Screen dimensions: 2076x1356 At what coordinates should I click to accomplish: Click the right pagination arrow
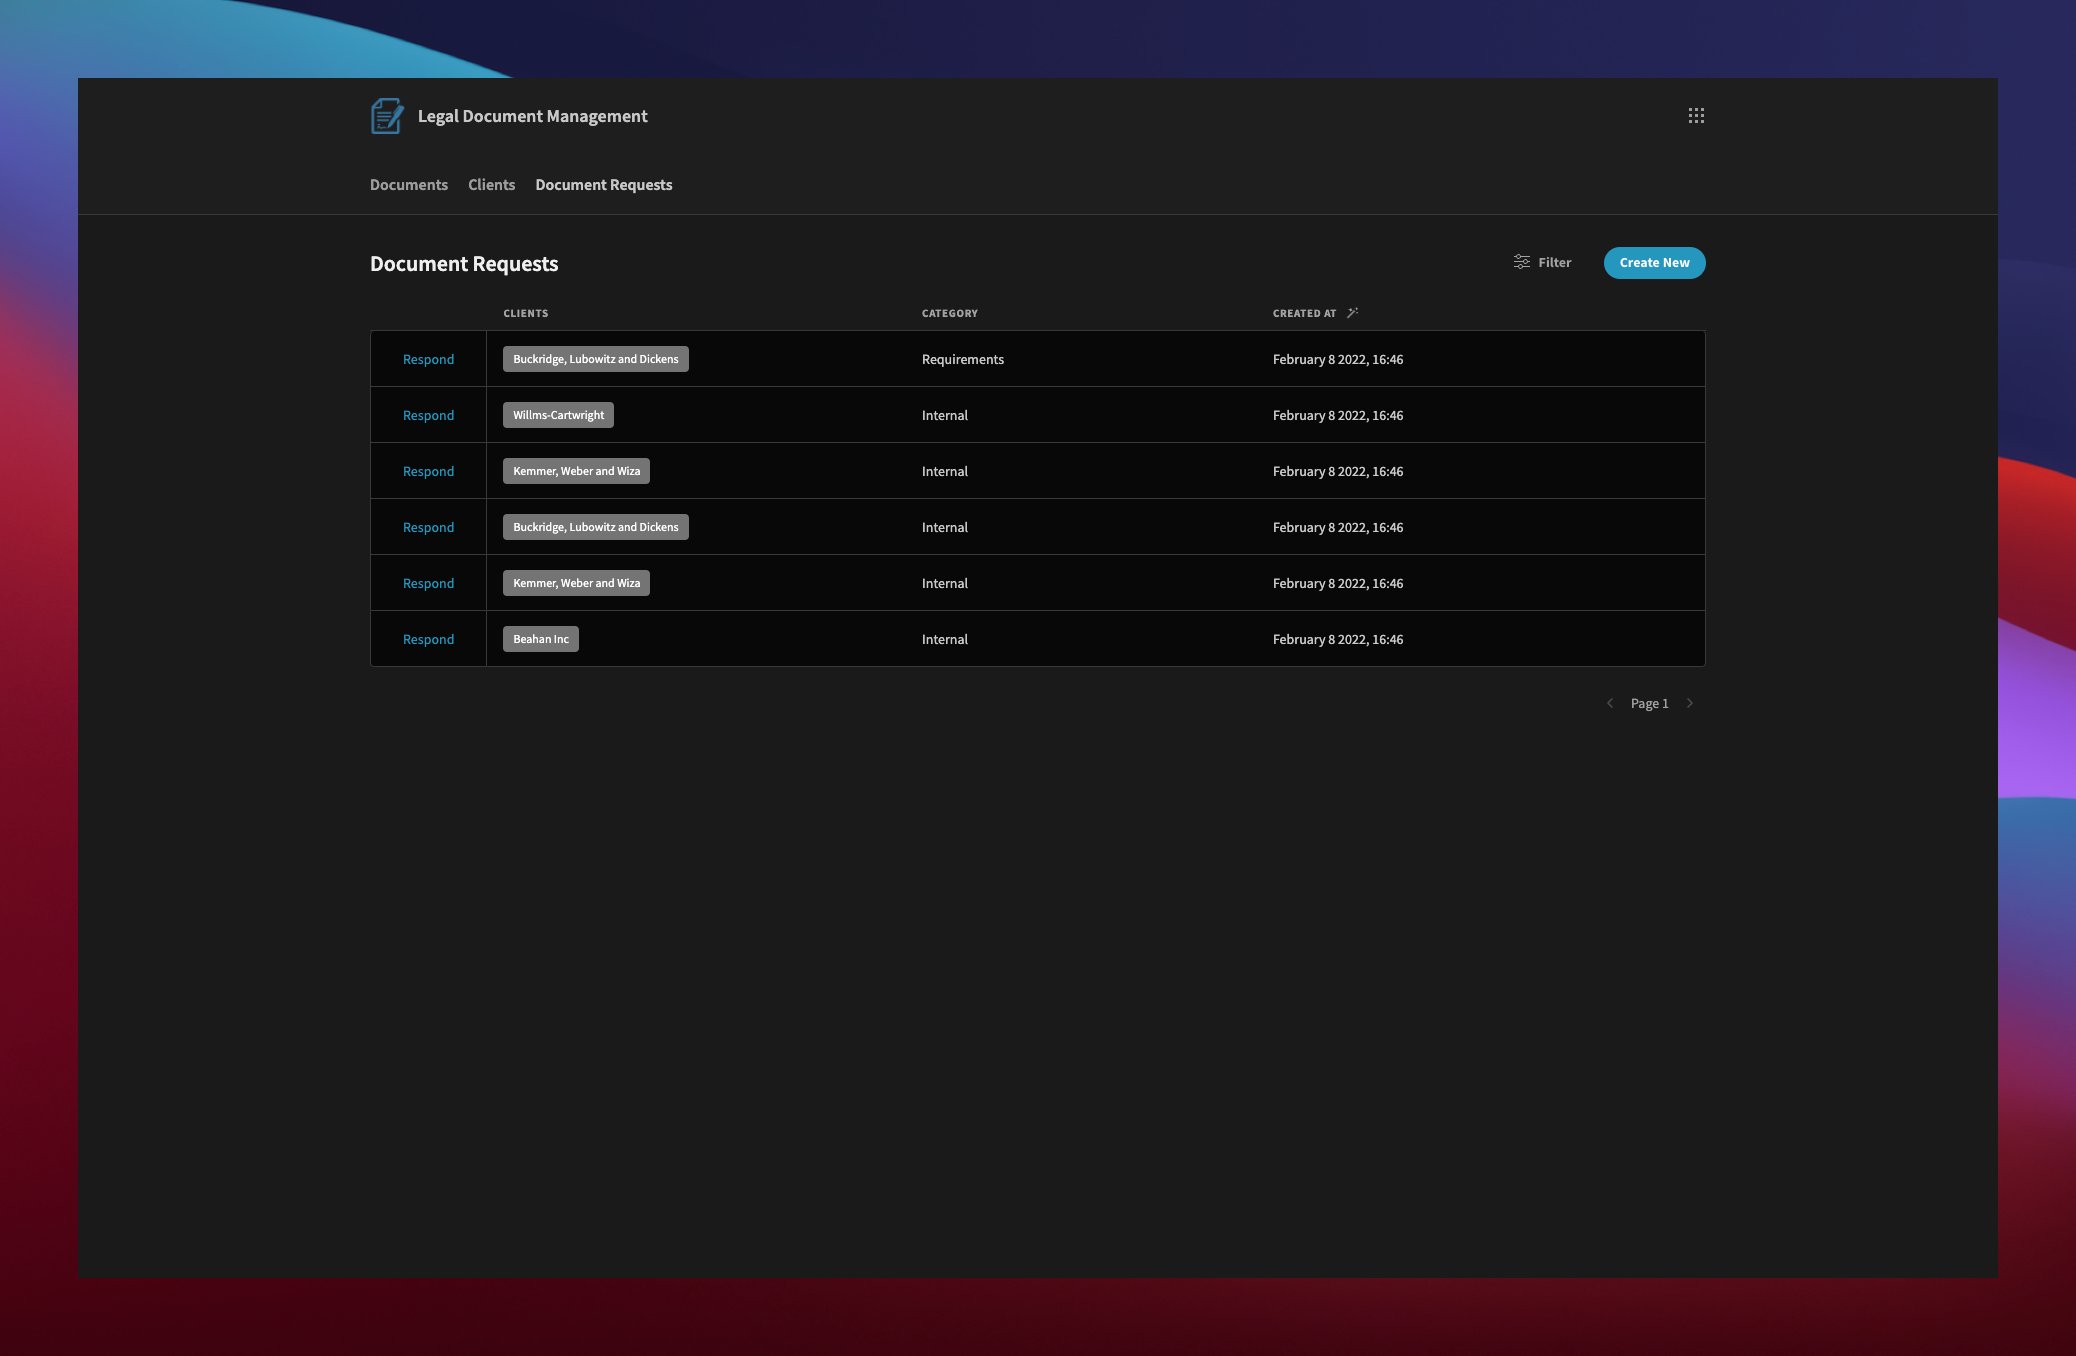click(x=1690, y=702)
